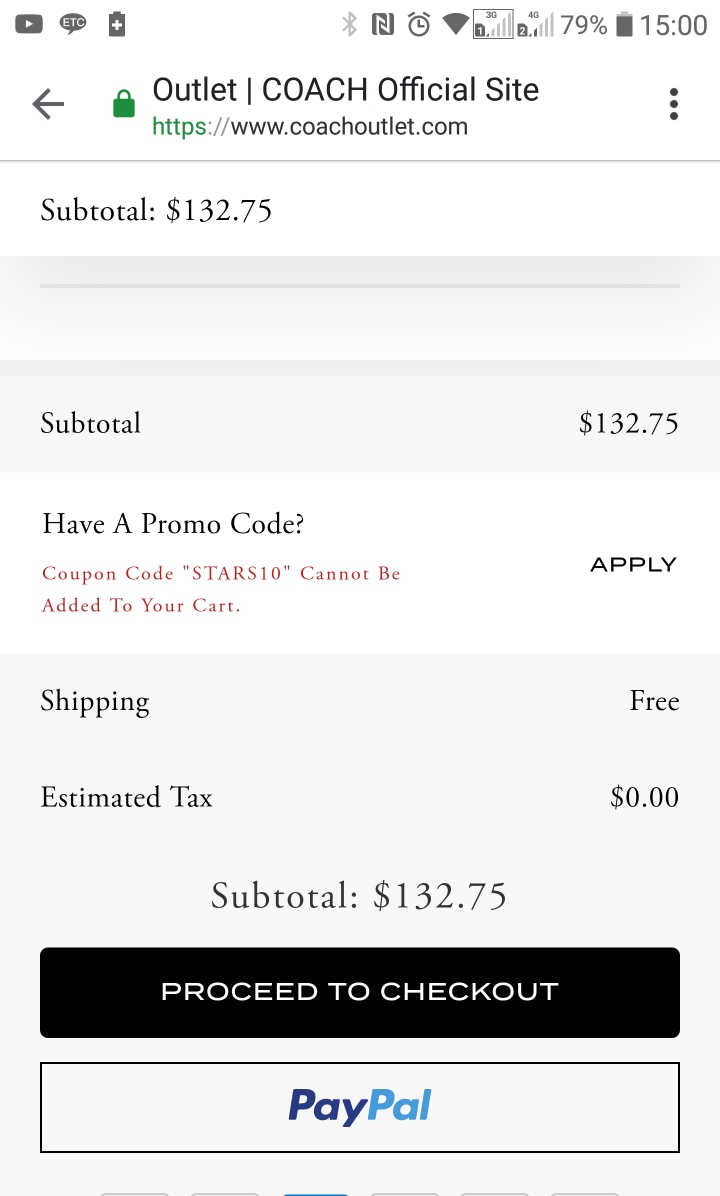Tap the Outlet | COACH Official Site title
The image size is (720, 1196).
[346, 90]
